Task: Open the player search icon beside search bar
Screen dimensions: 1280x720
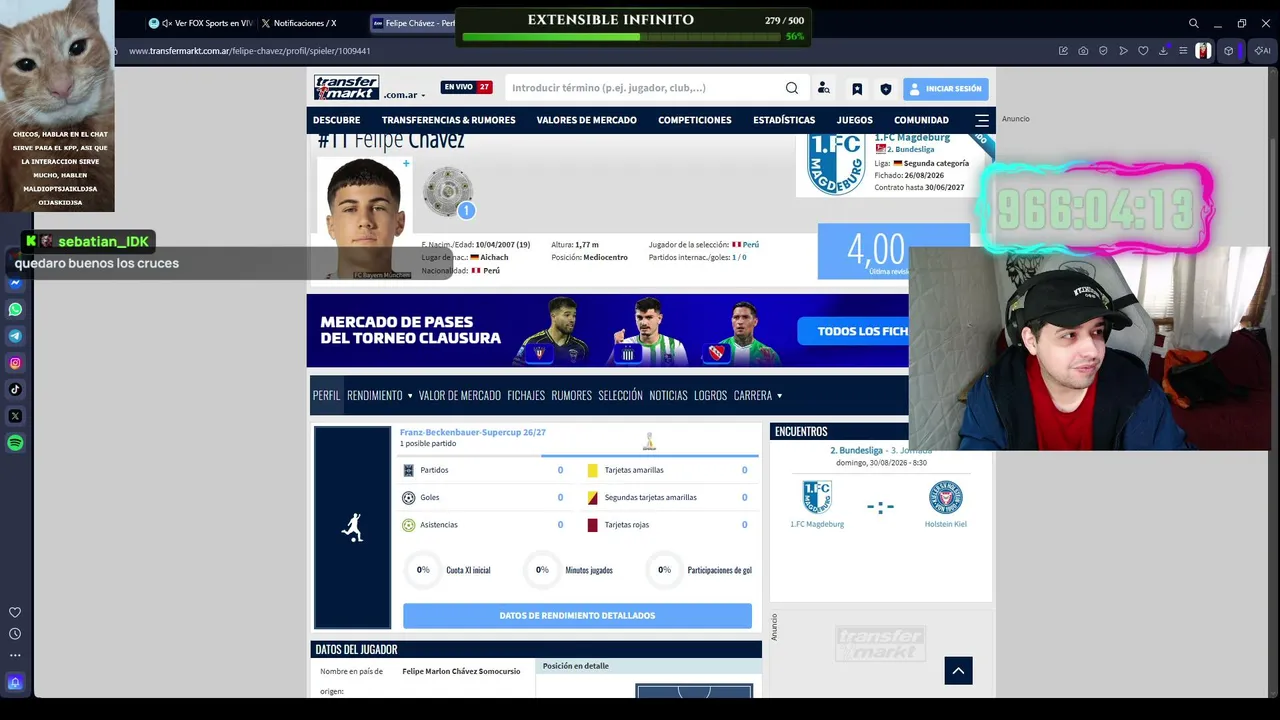Action: click(824, 88)
